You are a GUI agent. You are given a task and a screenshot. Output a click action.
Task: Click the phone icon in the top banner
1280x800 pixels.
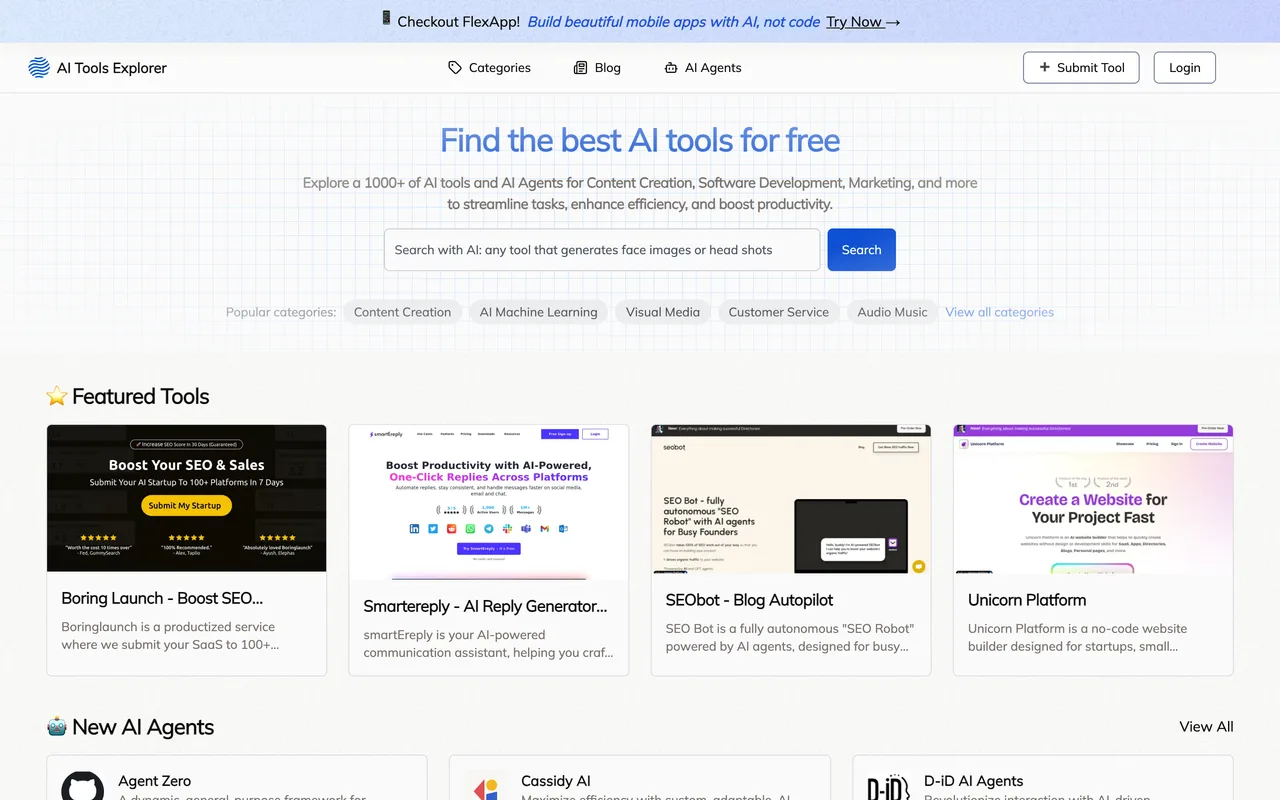[386, 19]
